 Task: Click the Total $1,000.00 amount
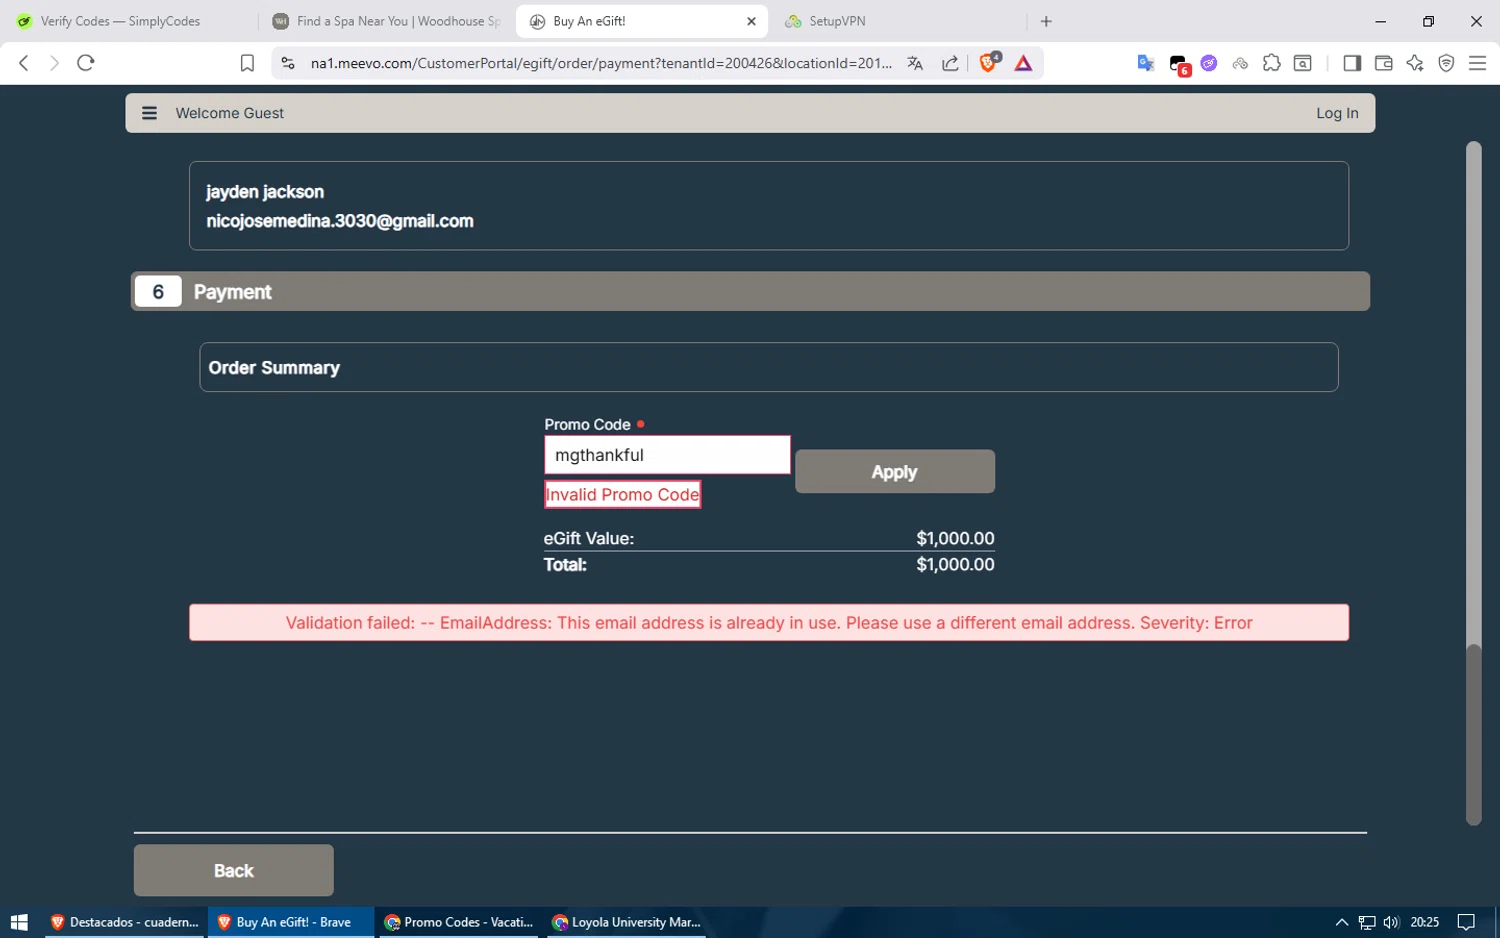click(955, 564)
